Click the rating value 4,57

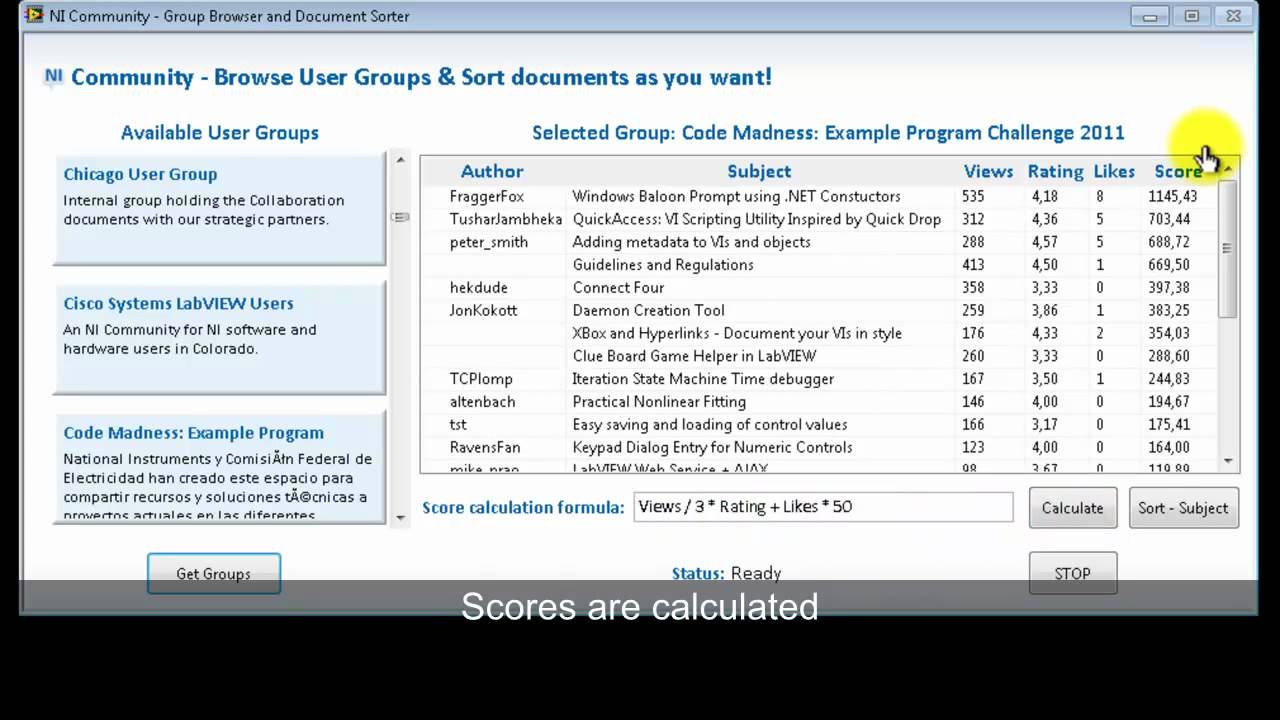pyautogui.click(x=1044, y=242)
